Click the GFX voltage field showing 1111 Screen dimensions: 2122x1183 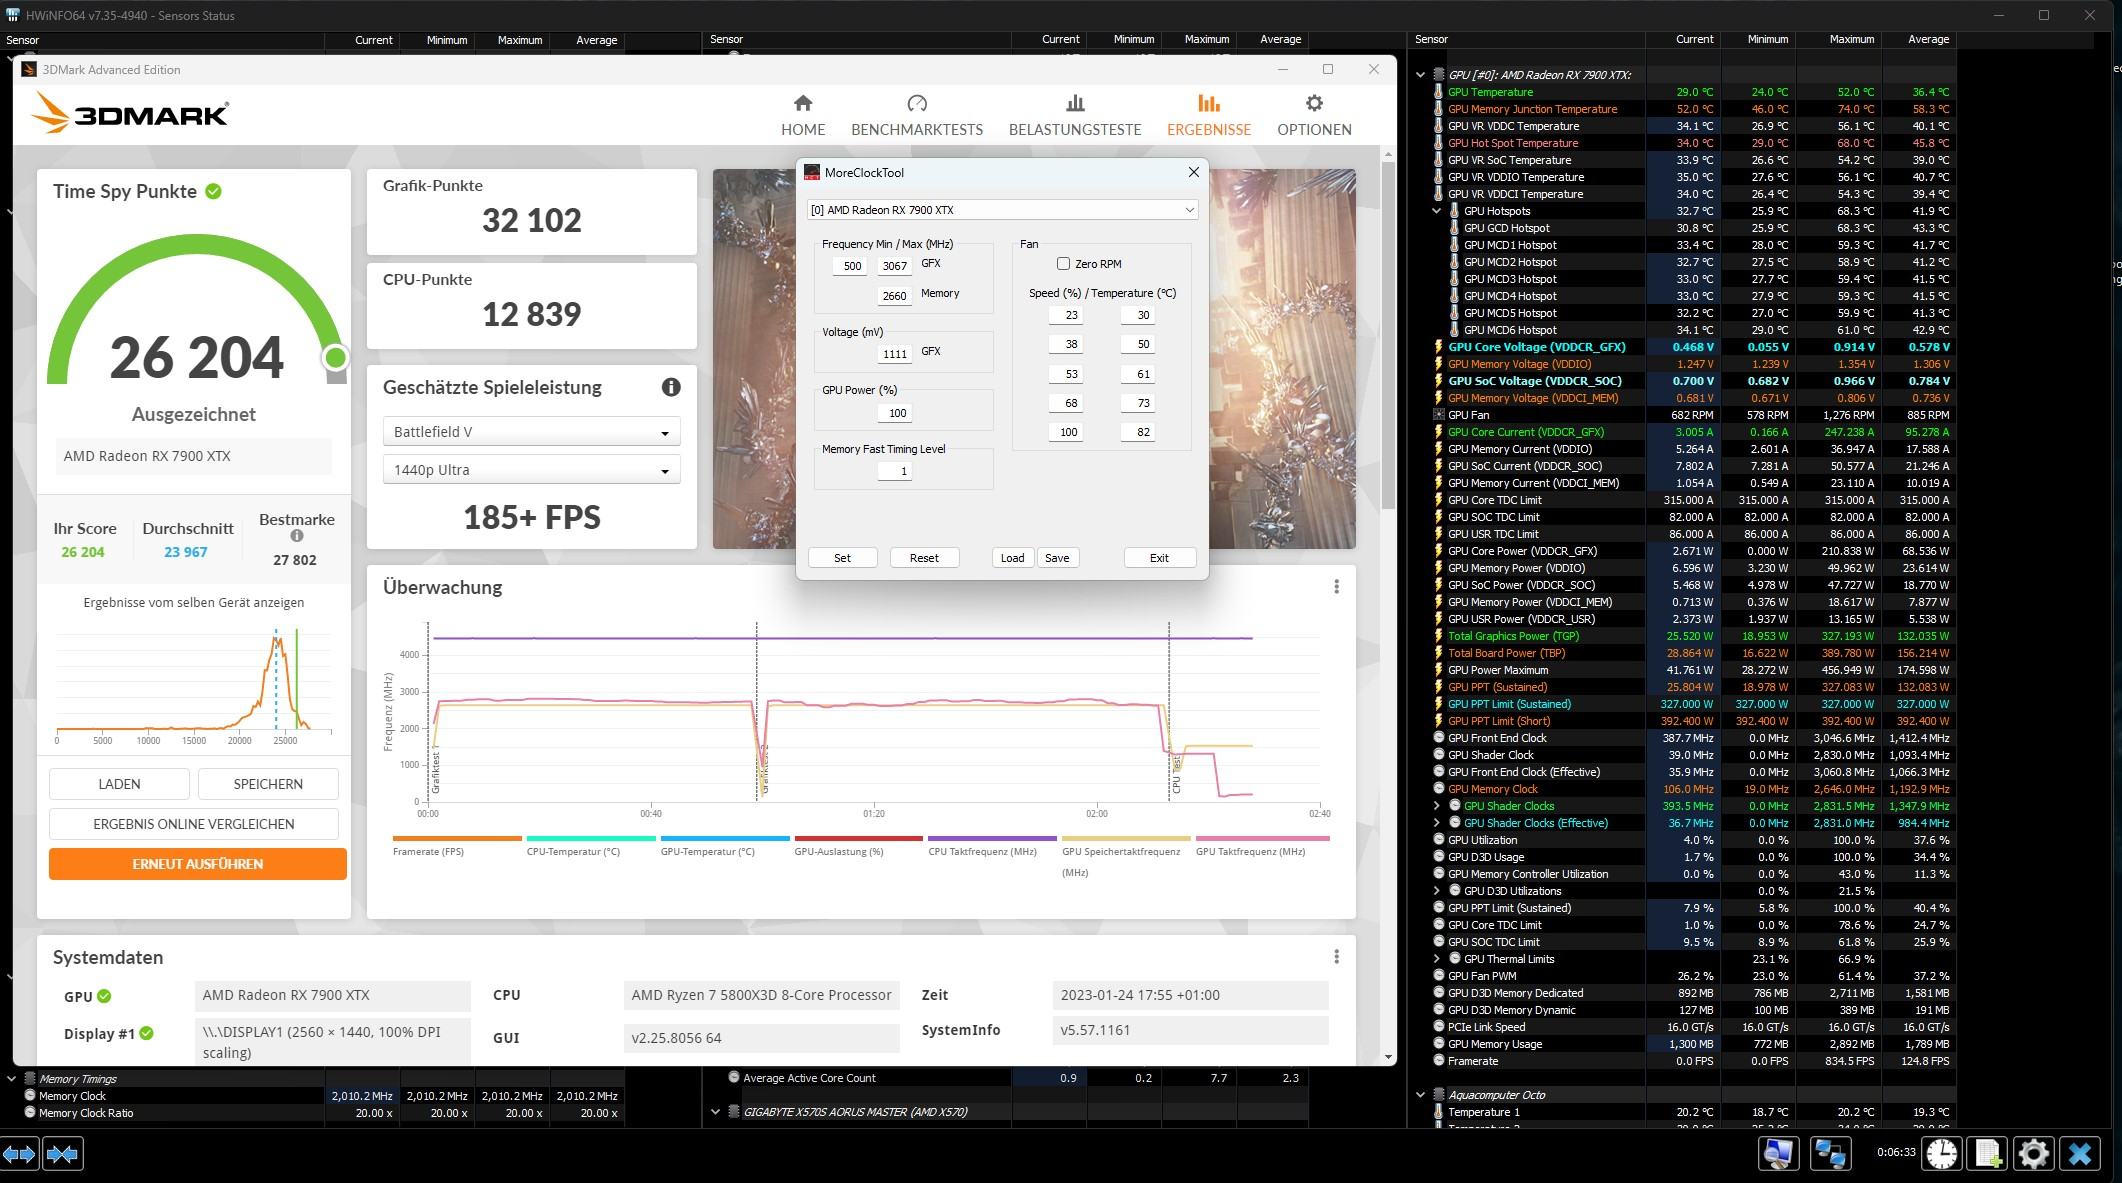(894, 354)
